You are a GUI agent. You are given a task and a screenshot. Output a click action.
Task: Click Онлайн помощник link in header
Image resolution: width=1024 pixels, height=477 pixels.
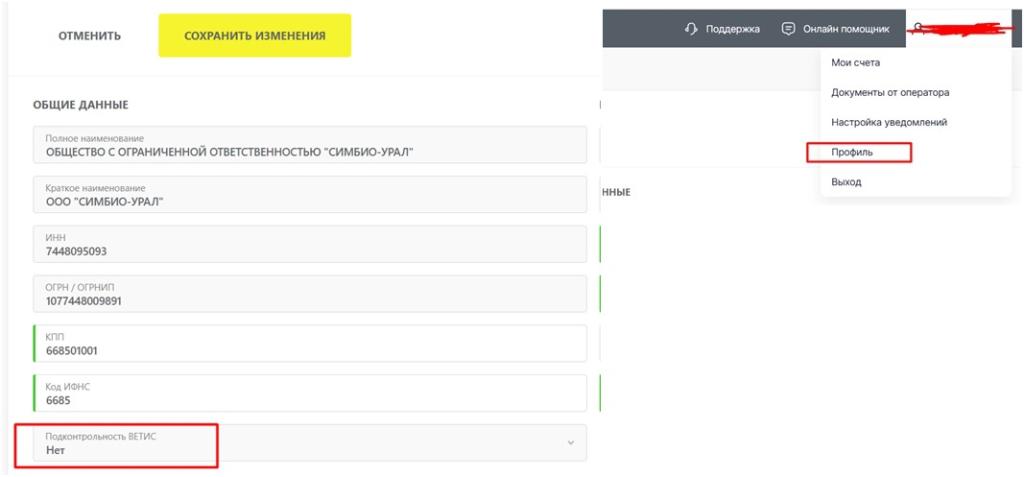846,29
